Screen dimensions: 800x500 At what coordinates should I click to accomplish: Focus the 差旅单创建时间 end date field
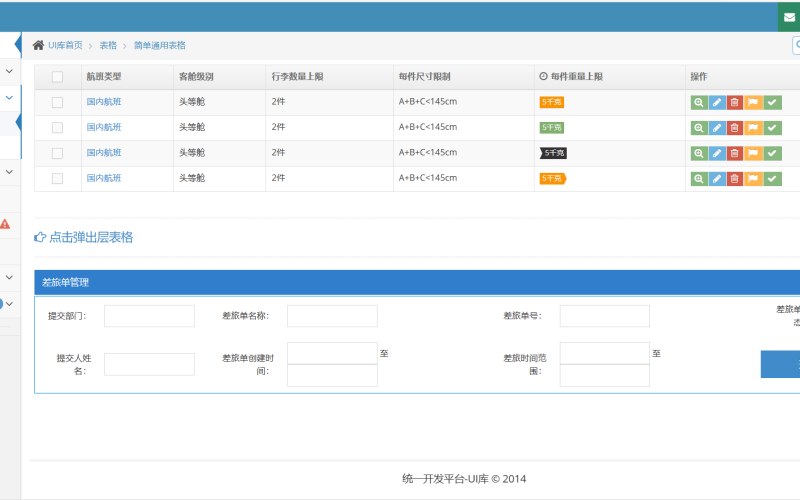[x=332, y=376]
